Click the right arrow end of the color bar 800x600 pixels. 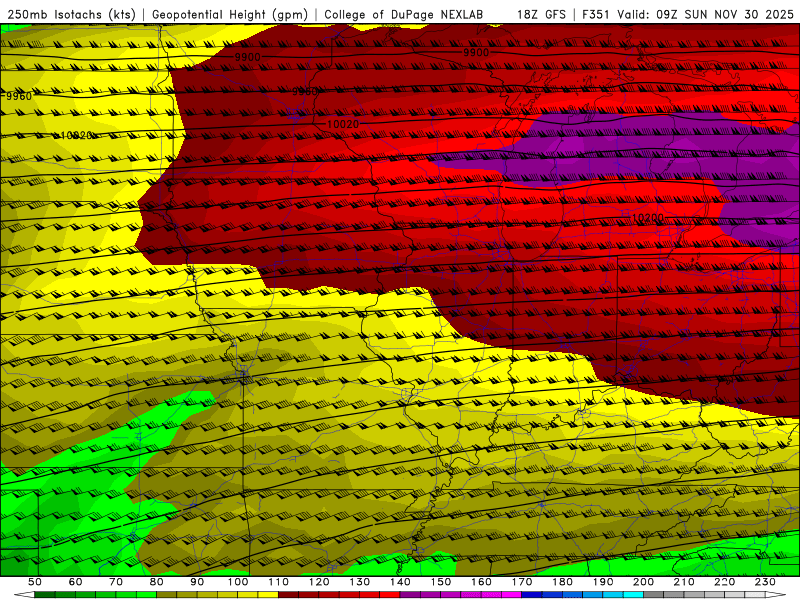[776, 594]
